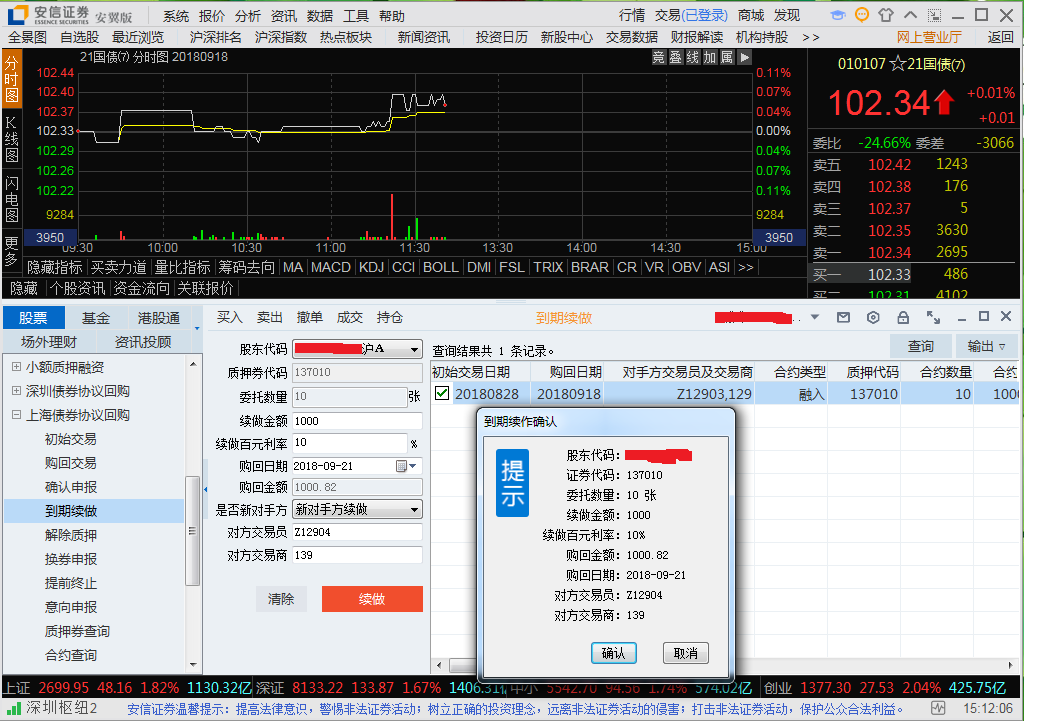The image size is (1041, 721).
Task: Click the 清除 clear button
Action: click(x=281, y=599)
